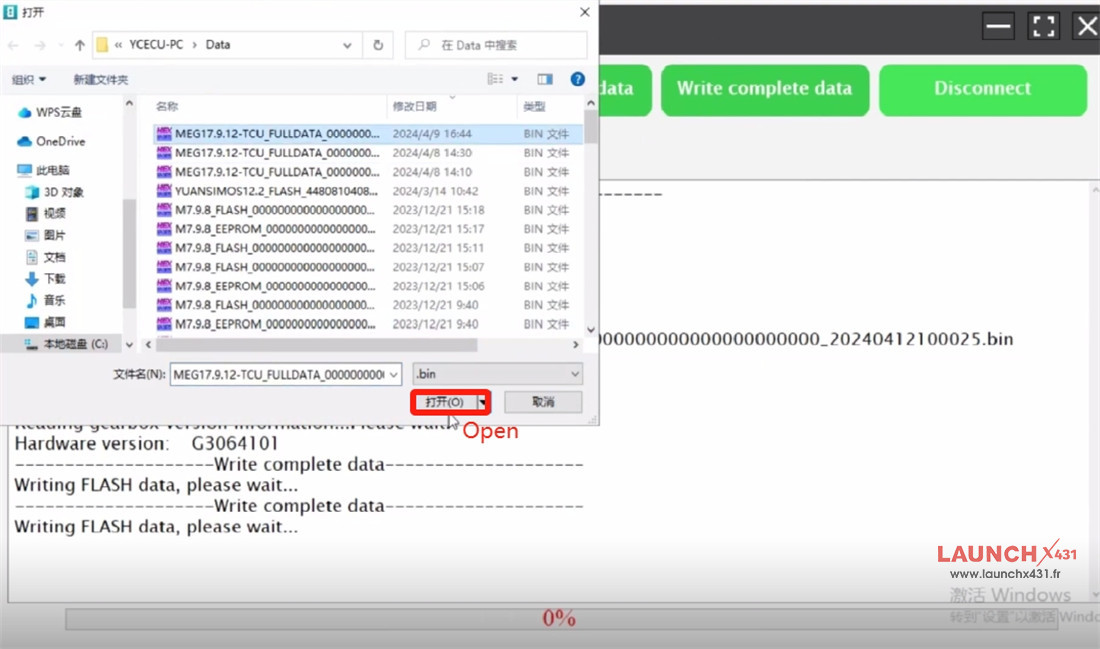Click the 打开(O) open button
The image size is (1100, 649).
[x=444, y=402]
